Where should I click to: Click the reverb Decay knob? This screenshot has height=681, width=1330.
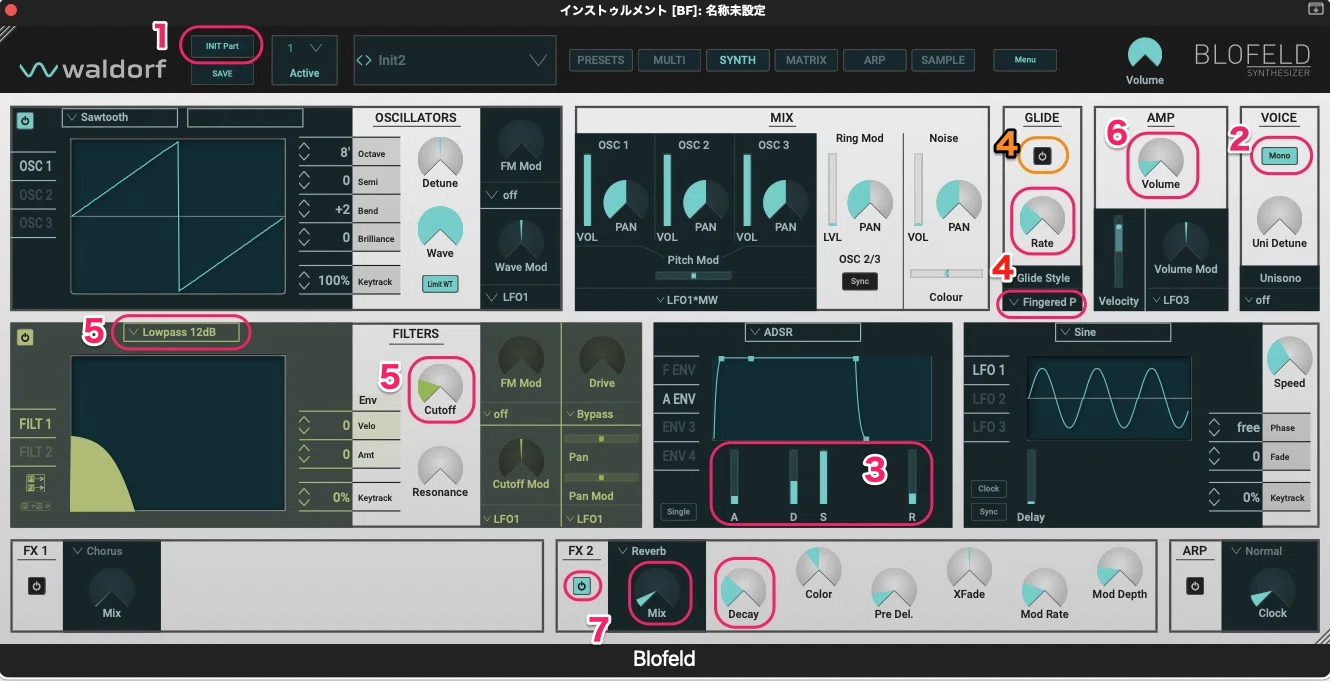click(x=743, y=591)
